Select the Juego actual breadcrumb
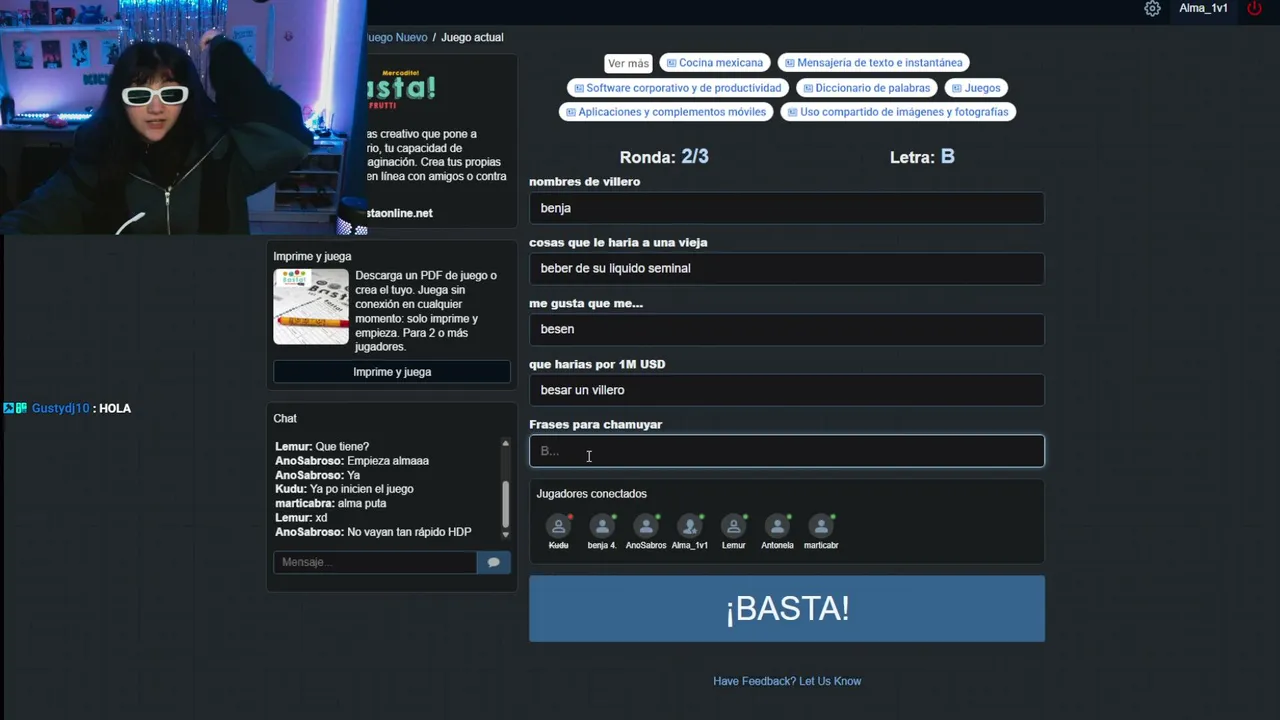Screen dimensions: 1280x720 472,37
